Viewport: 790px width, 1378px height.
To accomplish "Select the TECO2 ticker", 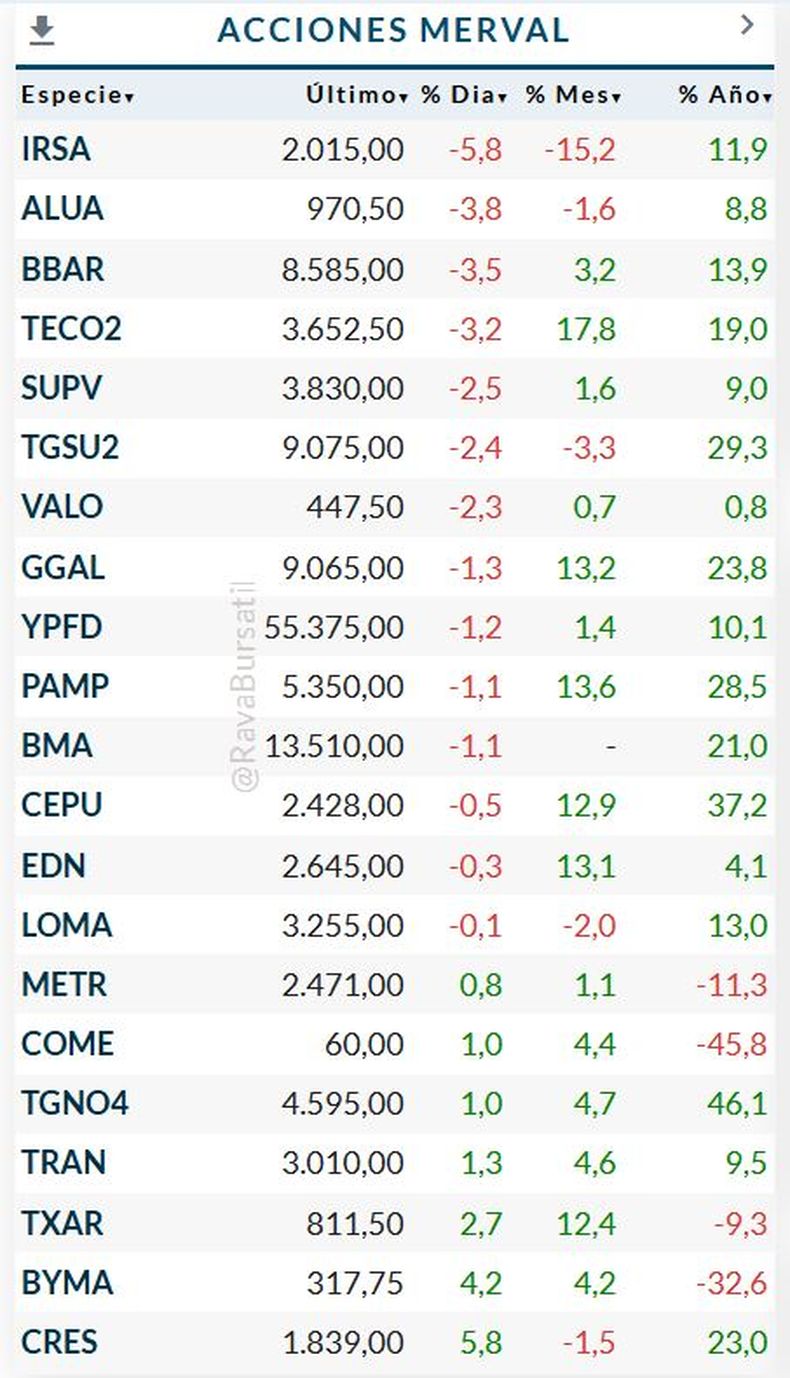I will pos(71,328).
